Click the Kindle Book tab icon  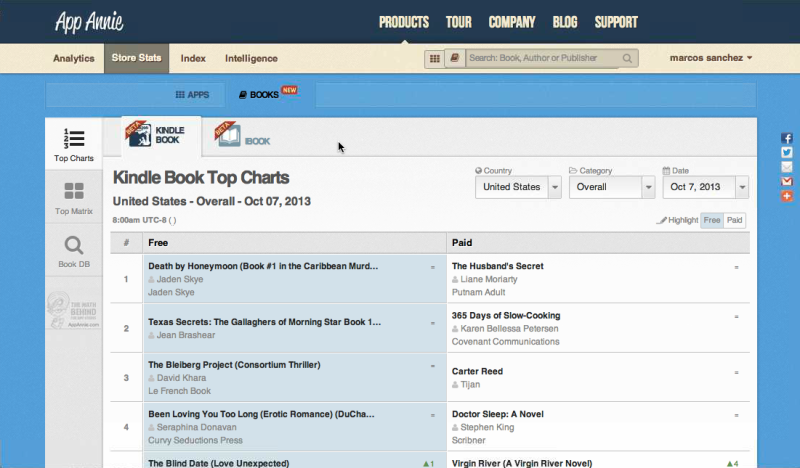[139, 134]
